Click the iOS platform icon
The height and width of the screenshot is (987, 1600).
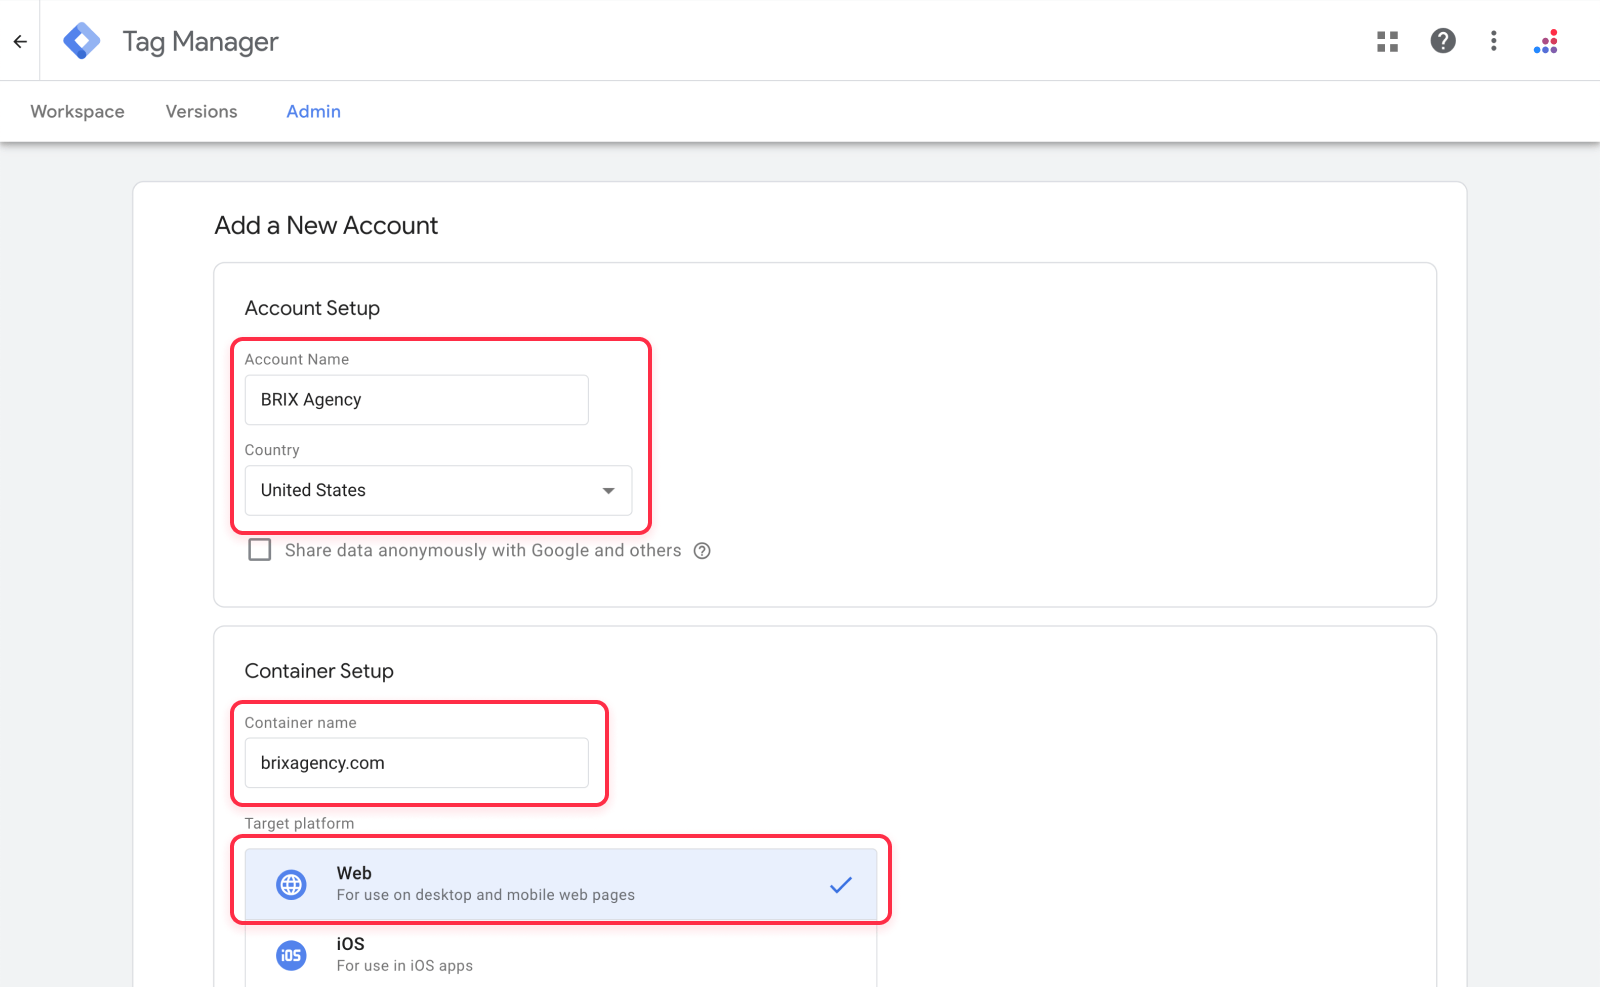(291, 956)
